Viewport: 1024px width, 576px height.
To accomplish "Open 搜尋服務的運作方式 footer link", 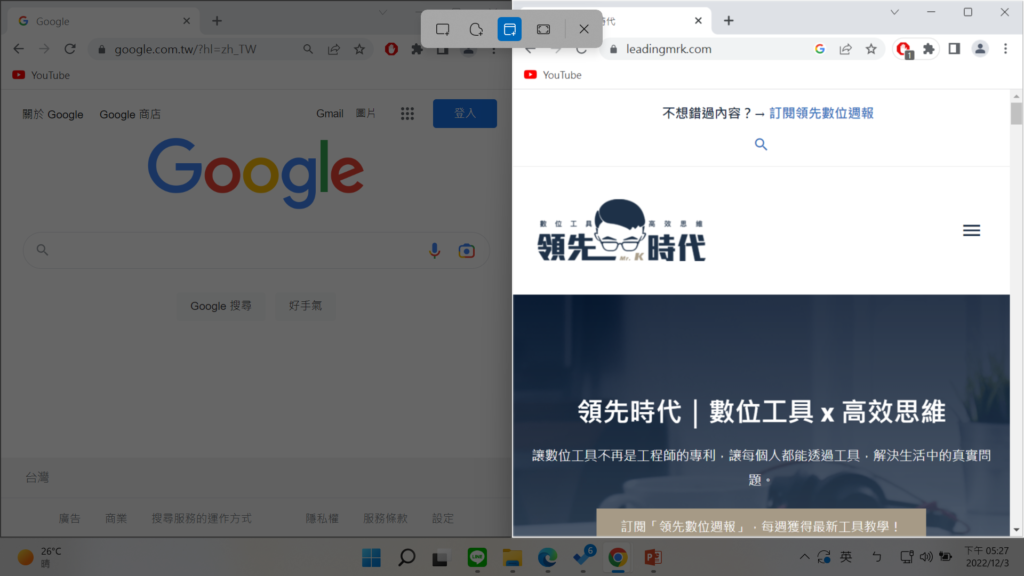I will [x=201, y=519].
